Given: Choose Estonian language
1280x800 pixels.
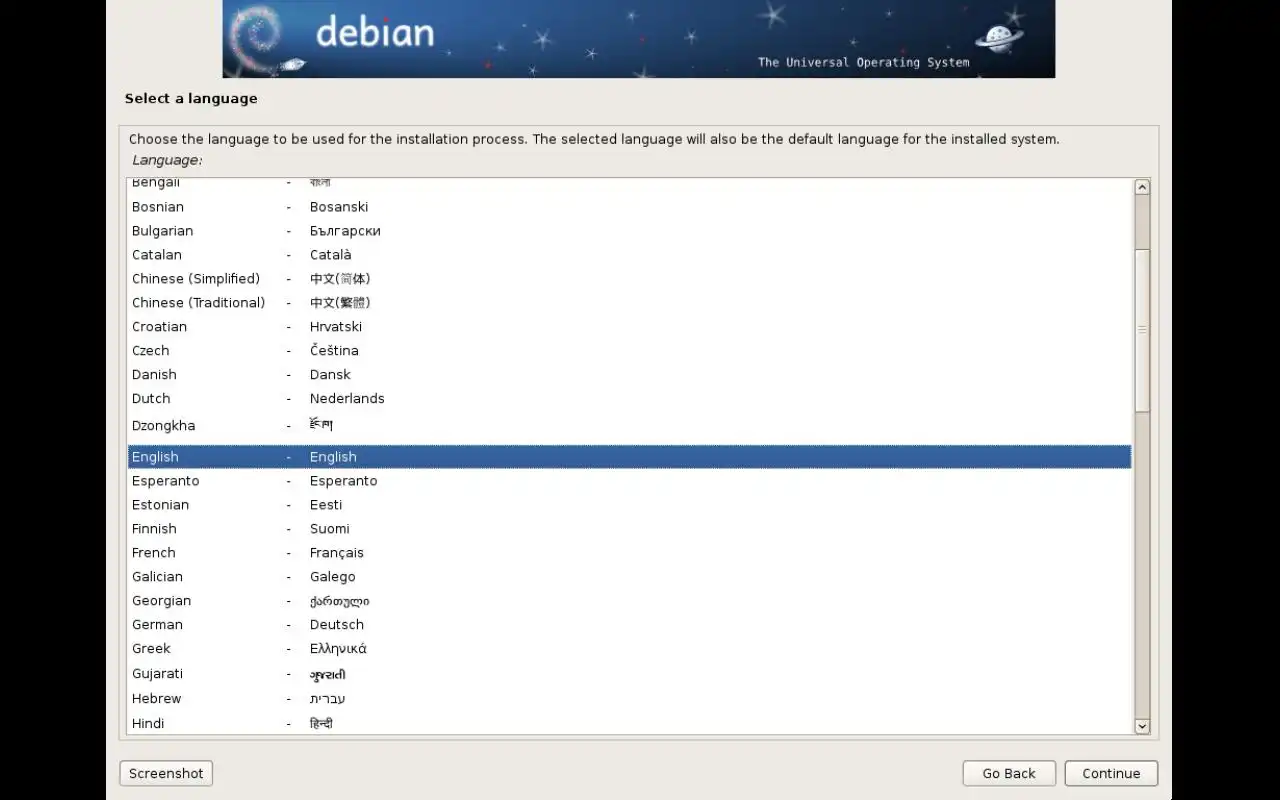Looking at the screenshot, I should pyautogui.click(x=630, y=505).
